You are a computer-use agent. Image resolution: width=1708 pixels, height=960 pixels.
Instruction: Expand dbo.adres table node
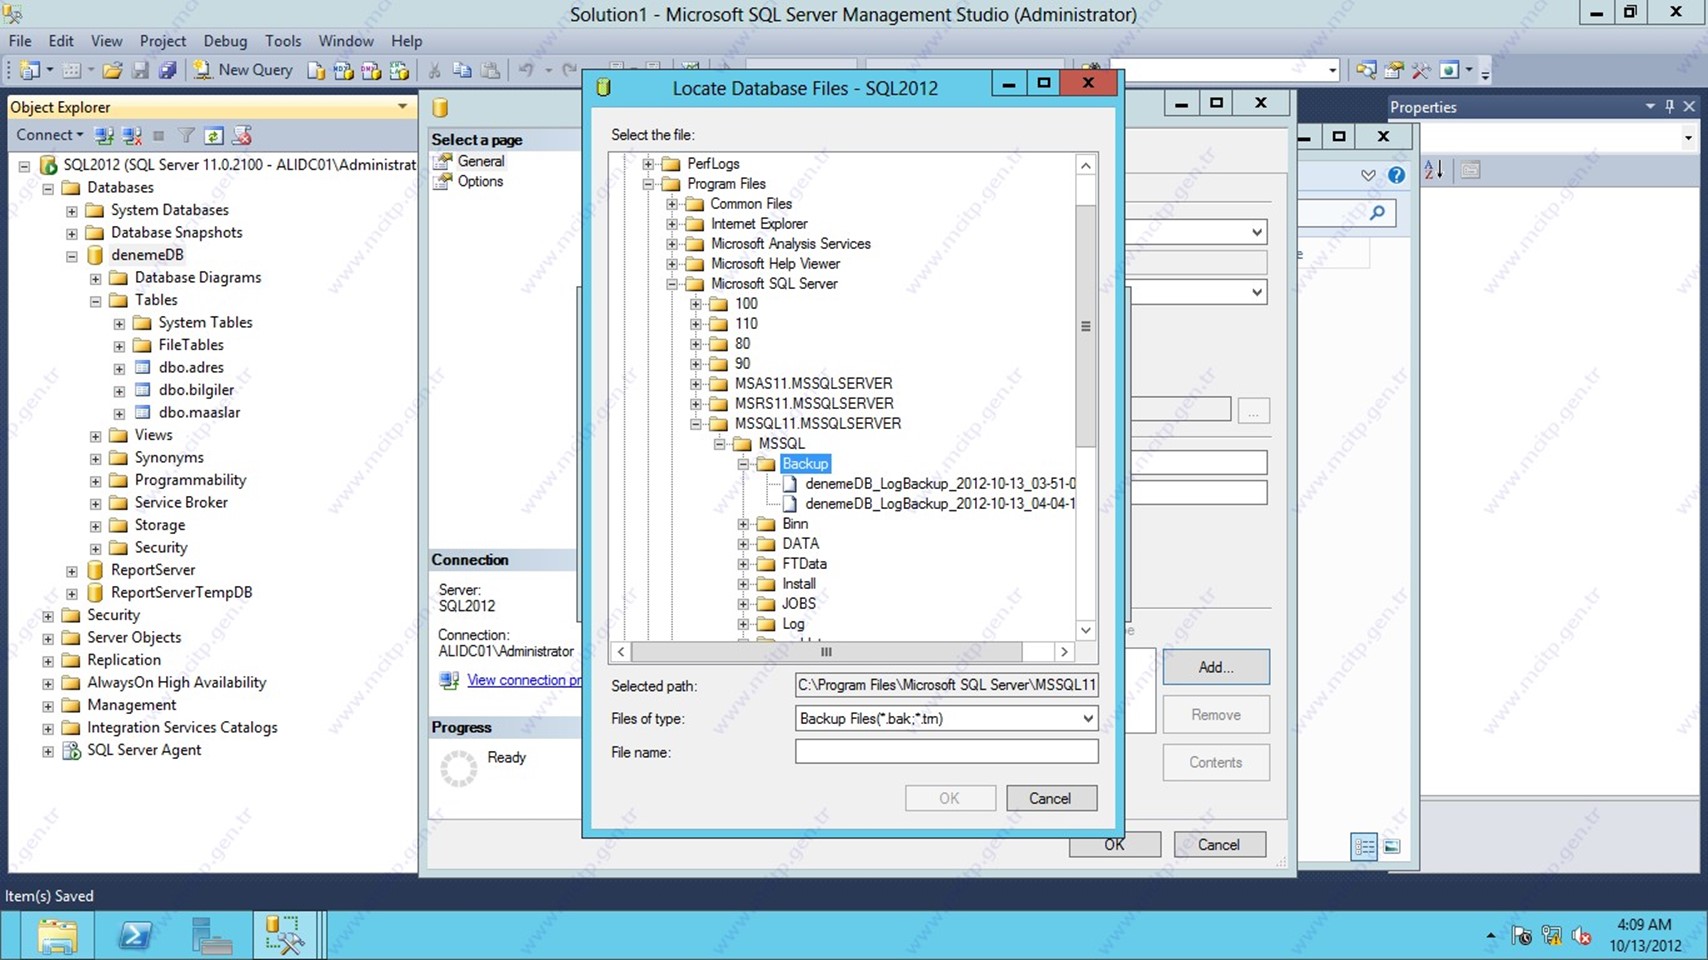click(x=119, y=368)
